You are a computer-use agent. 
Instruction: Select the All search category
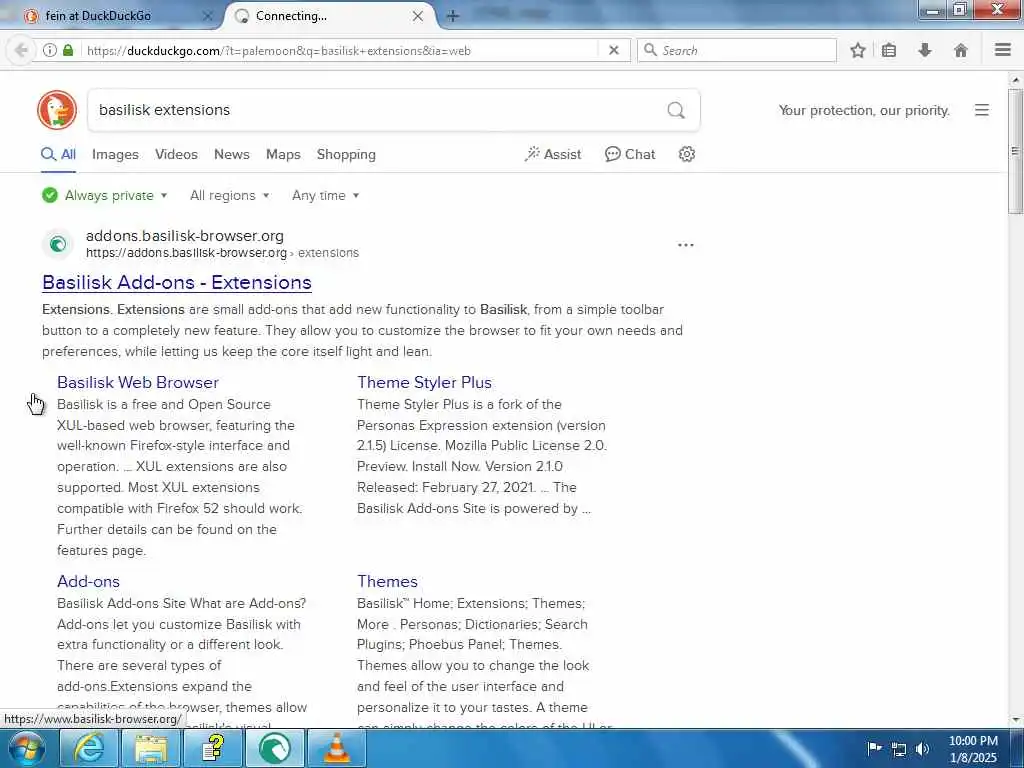(x=58, y=155)
